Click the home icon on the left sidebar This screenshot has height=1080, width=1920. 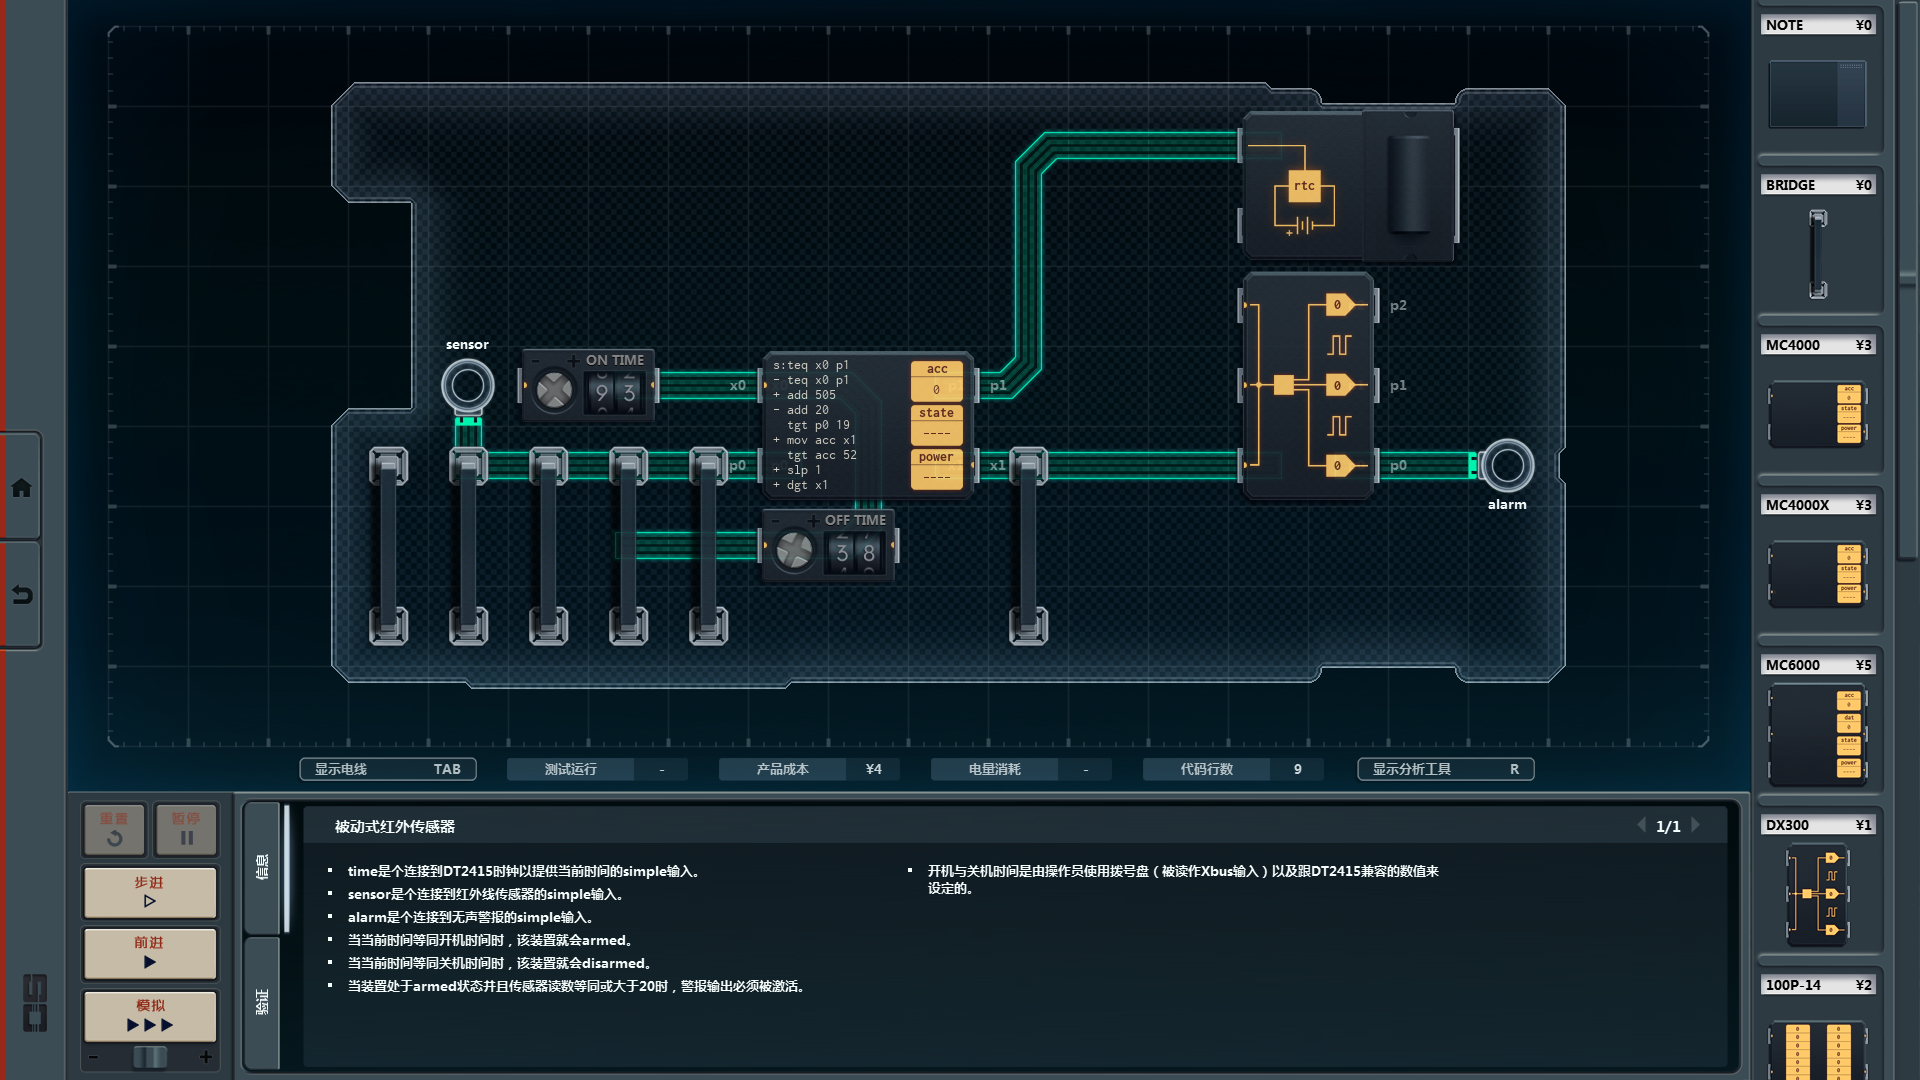click(21, 488)
